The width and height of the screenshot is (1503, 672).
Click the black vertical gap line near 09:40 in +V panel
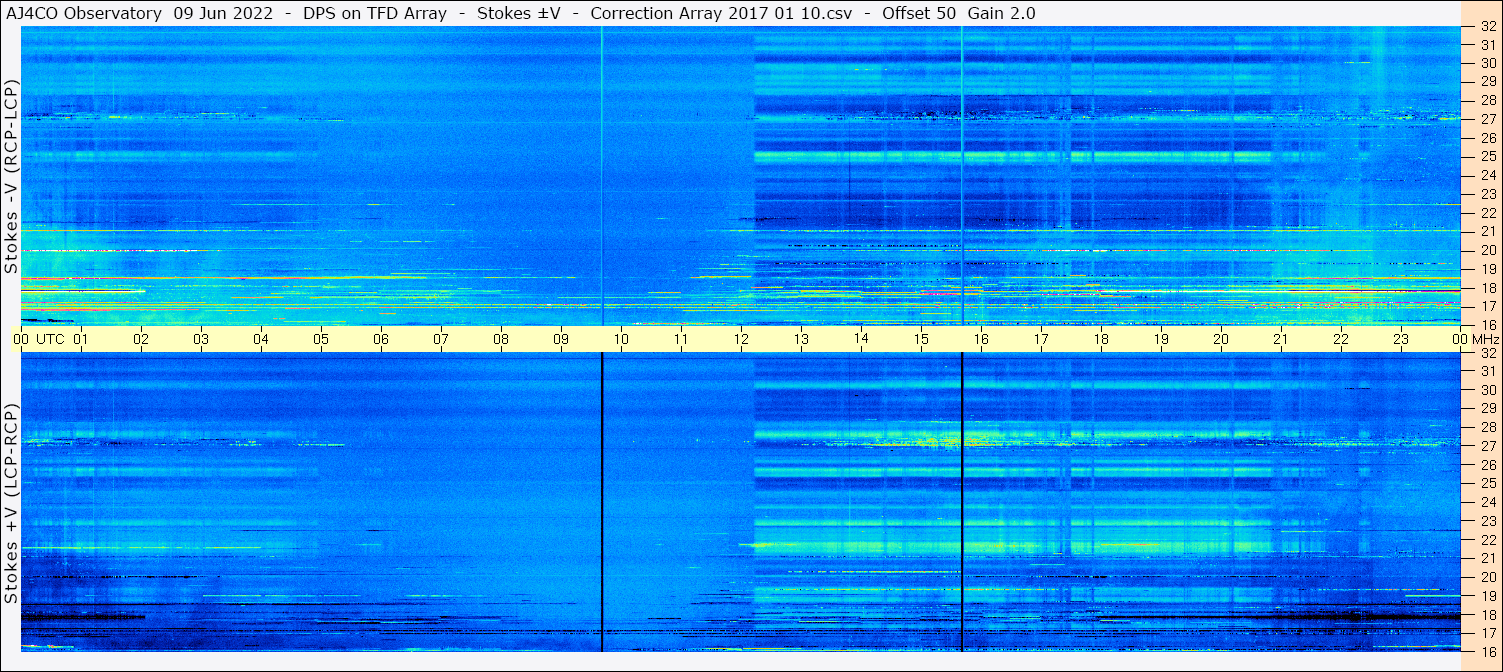point(602,502)
